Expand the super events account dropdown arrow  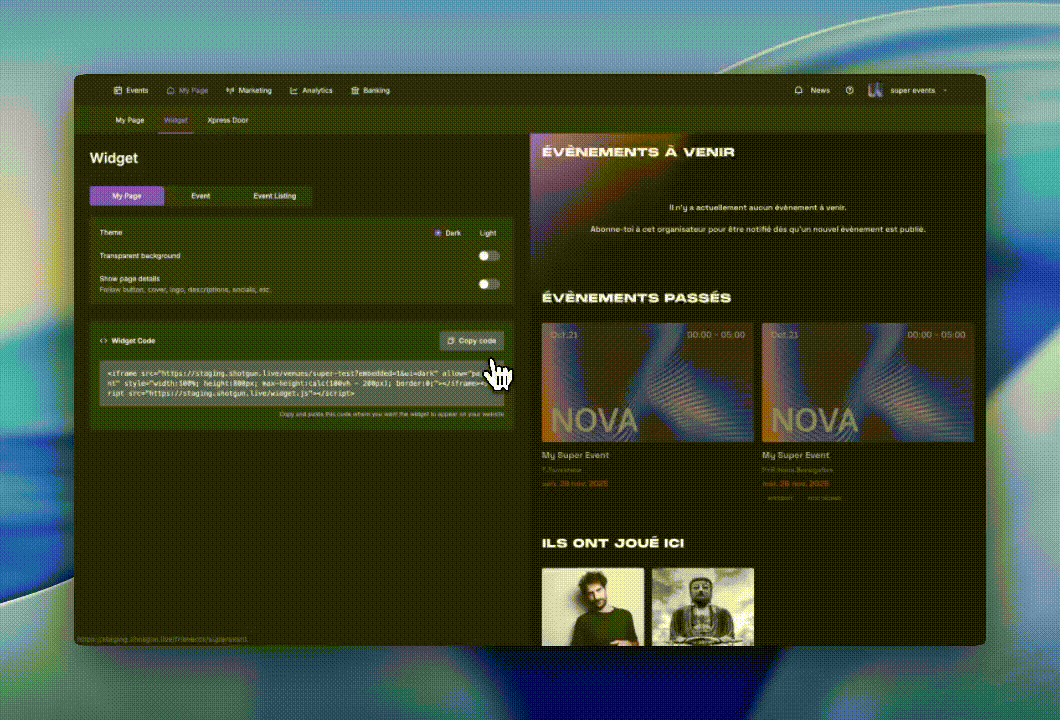tap(945, 91)
